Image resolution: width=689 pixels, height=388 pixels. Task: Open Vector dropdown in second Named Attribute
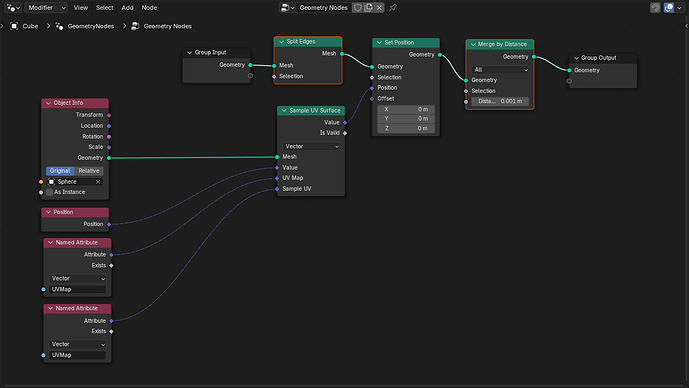tap(77, 344)
